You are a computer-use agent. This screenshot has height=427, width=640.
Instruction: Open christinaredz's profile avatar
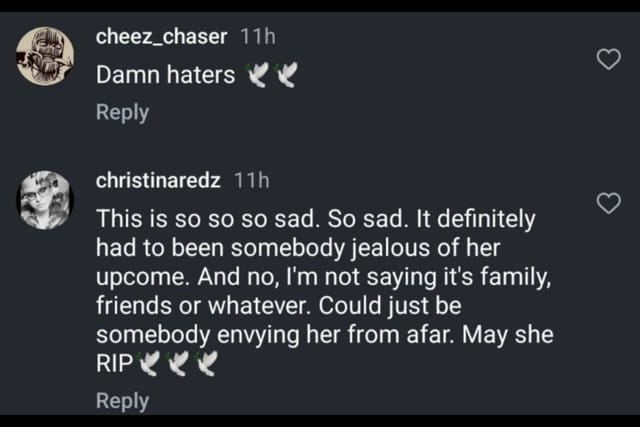tap(45, 199)
